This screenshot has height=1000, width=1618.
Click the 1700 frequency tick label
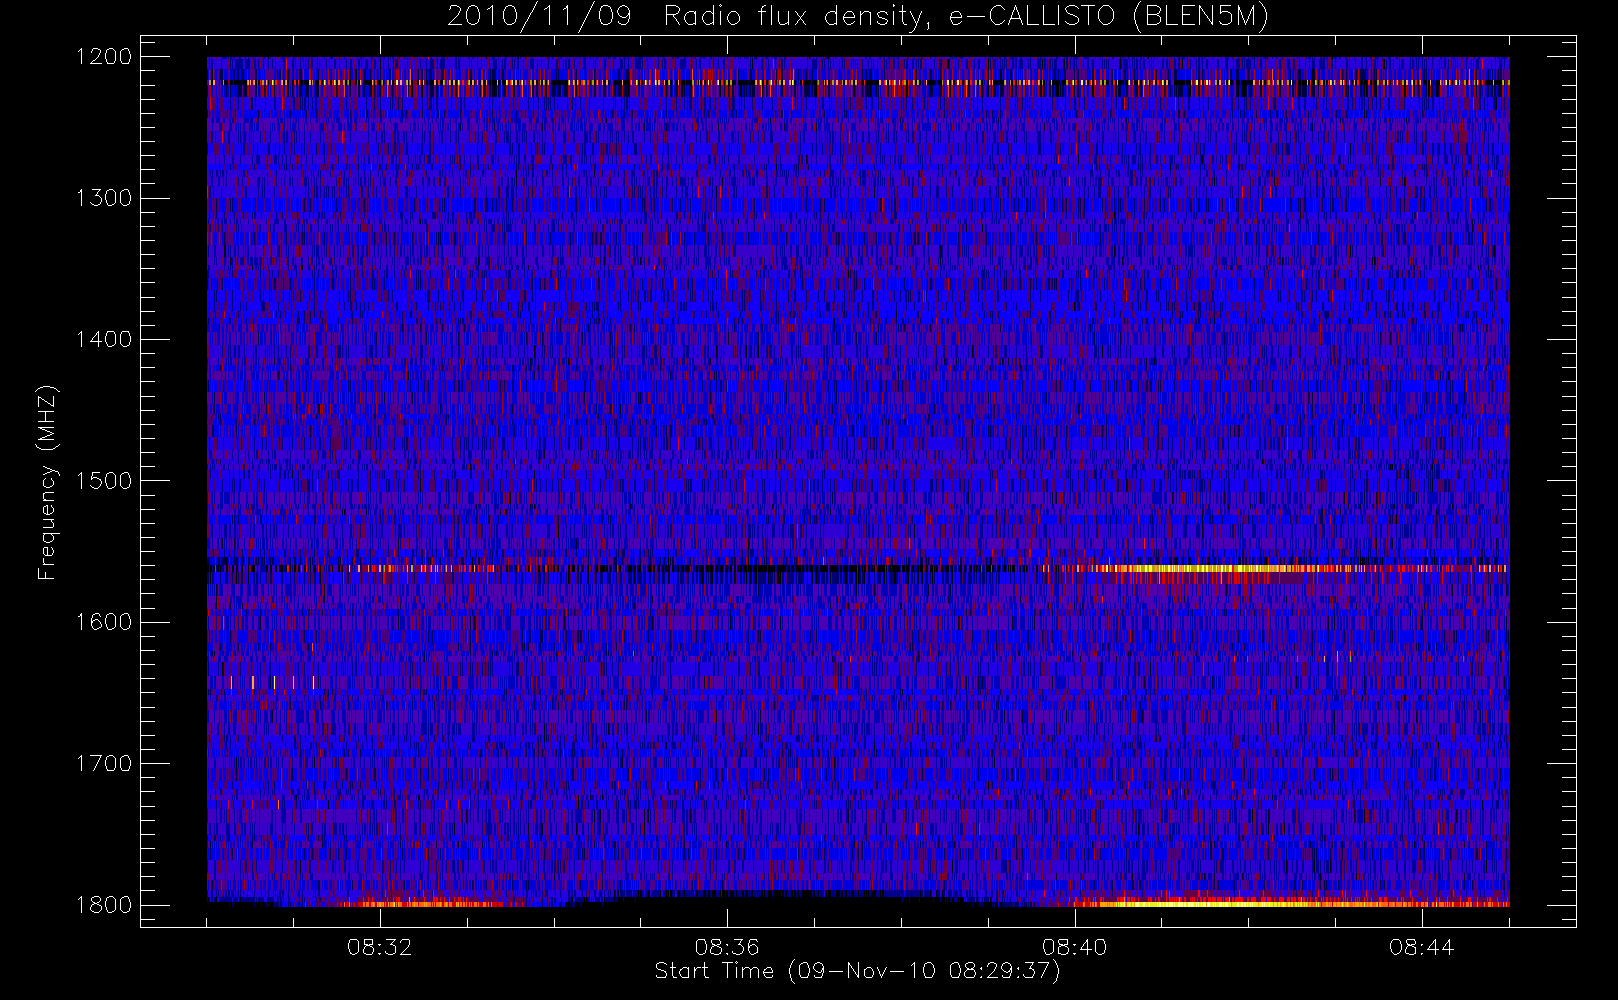click(104, 764)
